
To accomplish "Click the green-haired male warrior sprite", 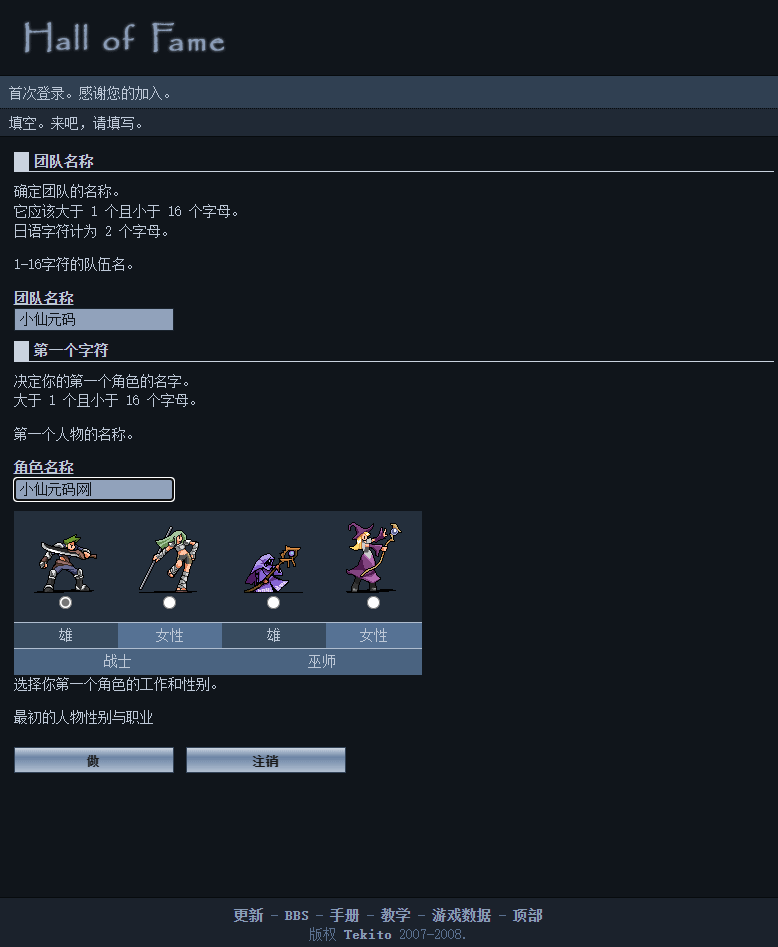I will (x=66, y=562).
